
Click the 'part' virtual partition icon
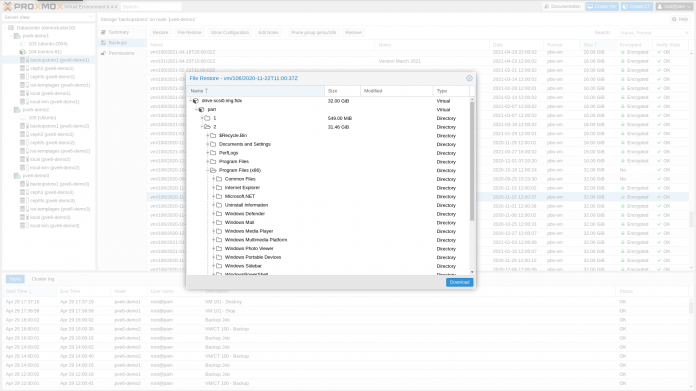coord(202,110)
